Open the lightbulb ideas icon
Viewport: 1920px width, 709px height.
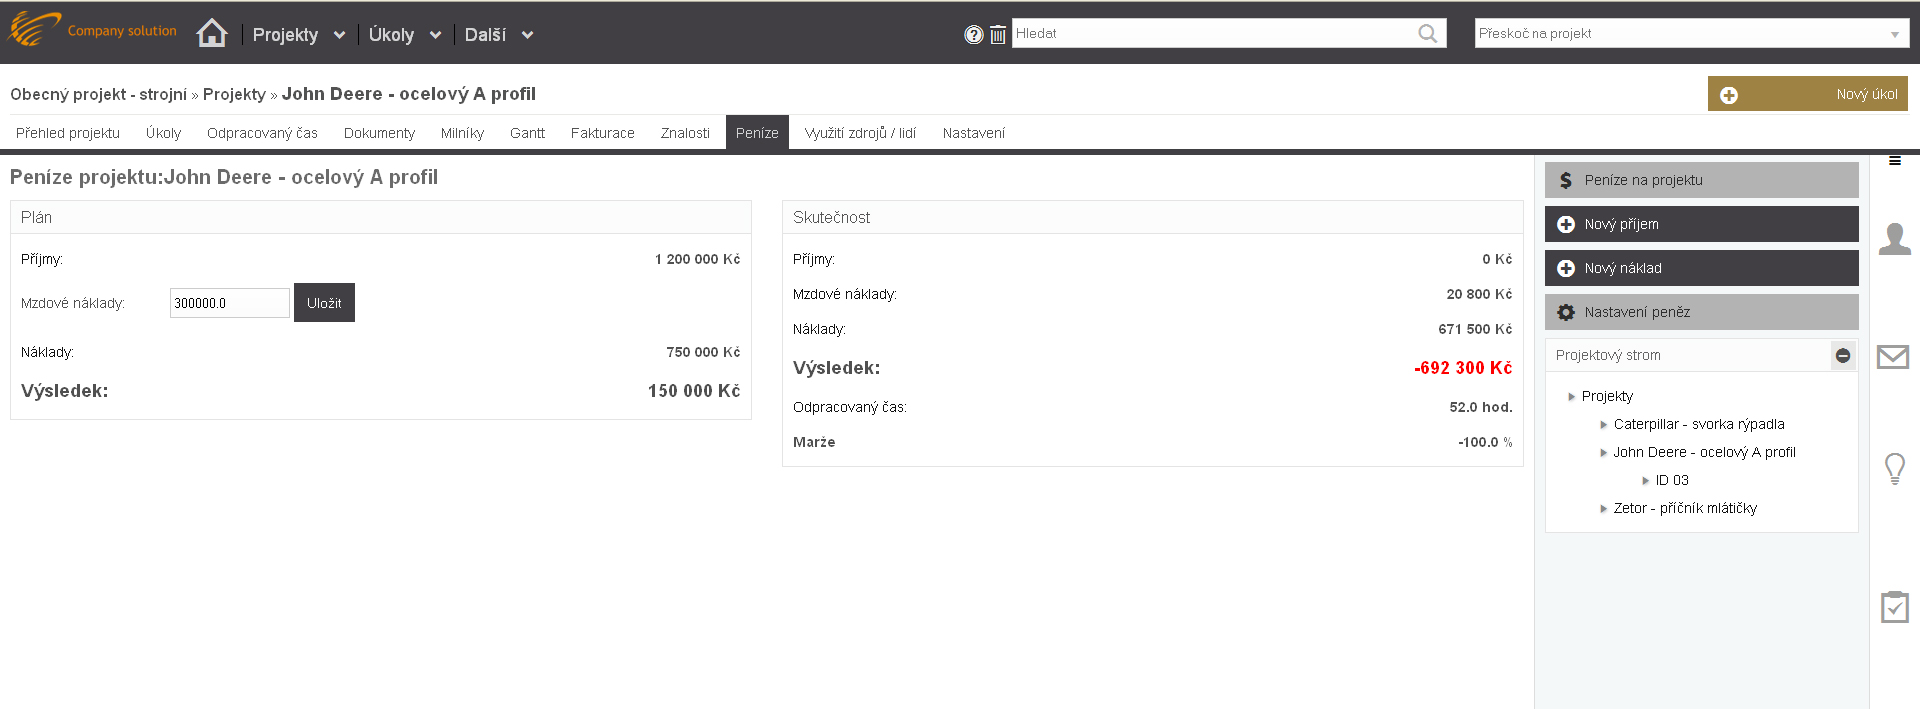1895,468
